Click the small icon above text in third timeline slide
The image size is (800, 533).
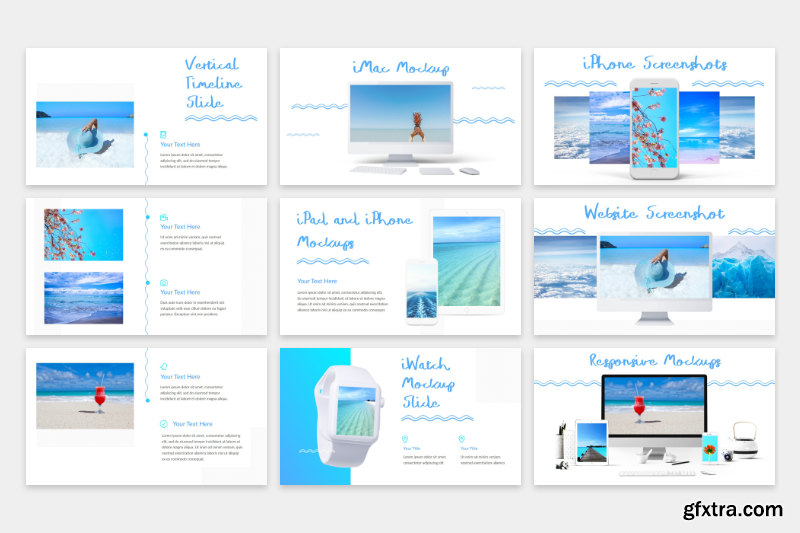(164, 366)
